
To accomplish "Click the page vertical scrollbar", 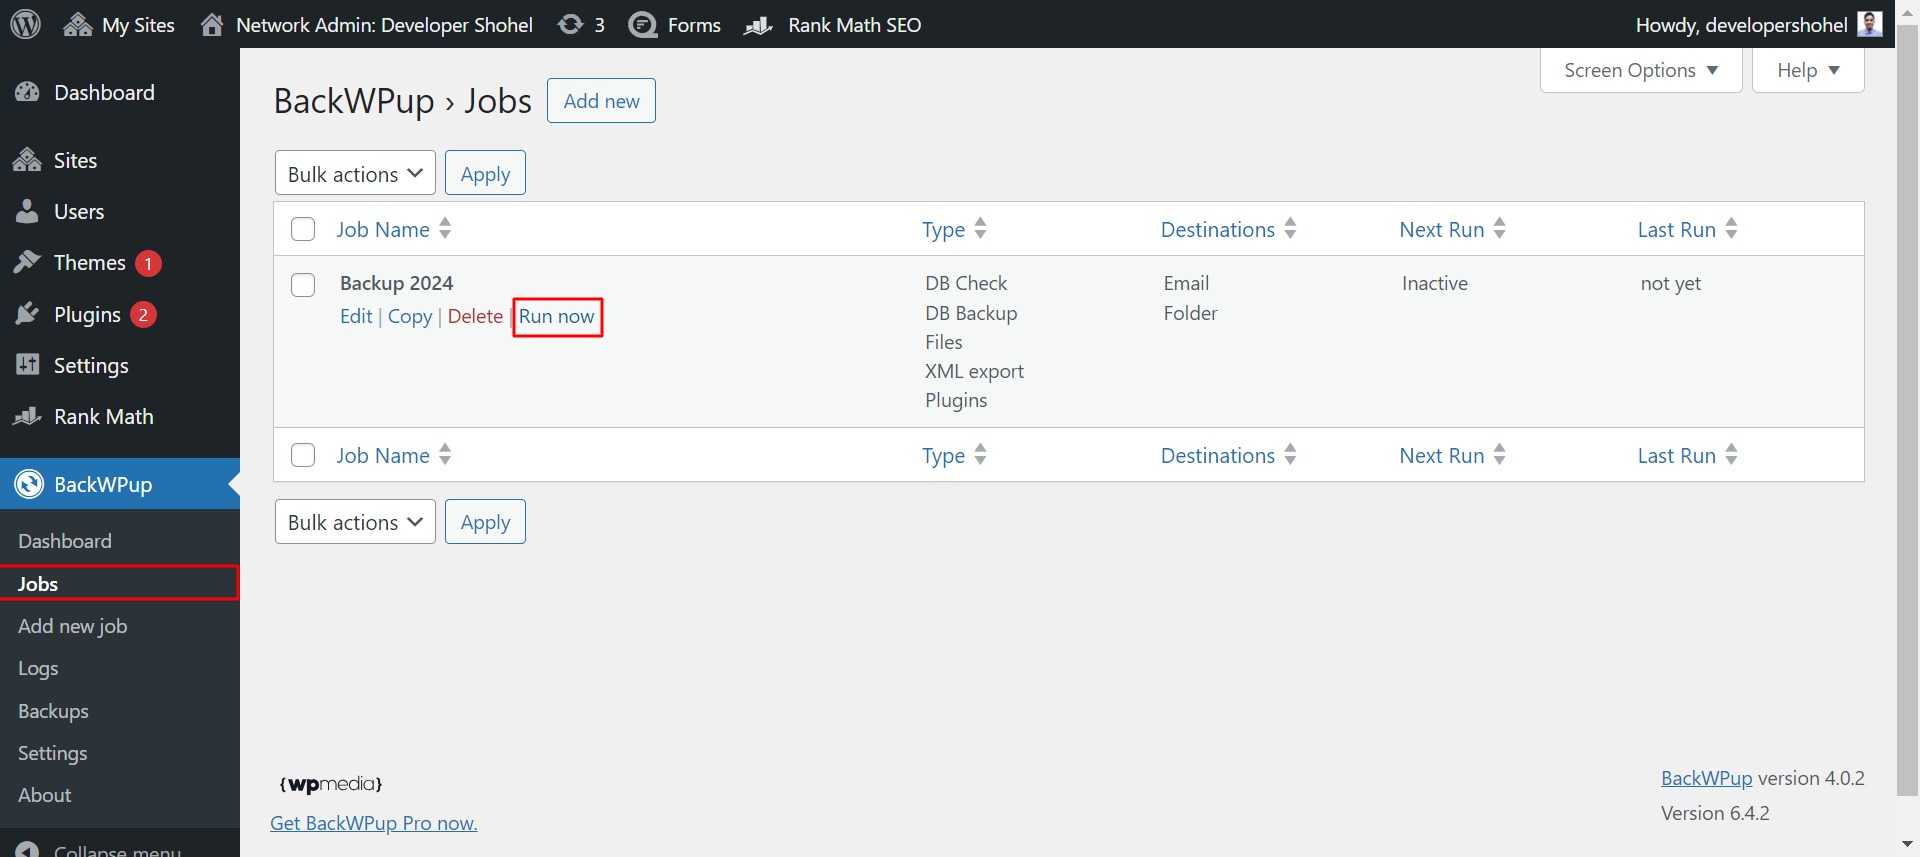I will [x=1907, y=410].
